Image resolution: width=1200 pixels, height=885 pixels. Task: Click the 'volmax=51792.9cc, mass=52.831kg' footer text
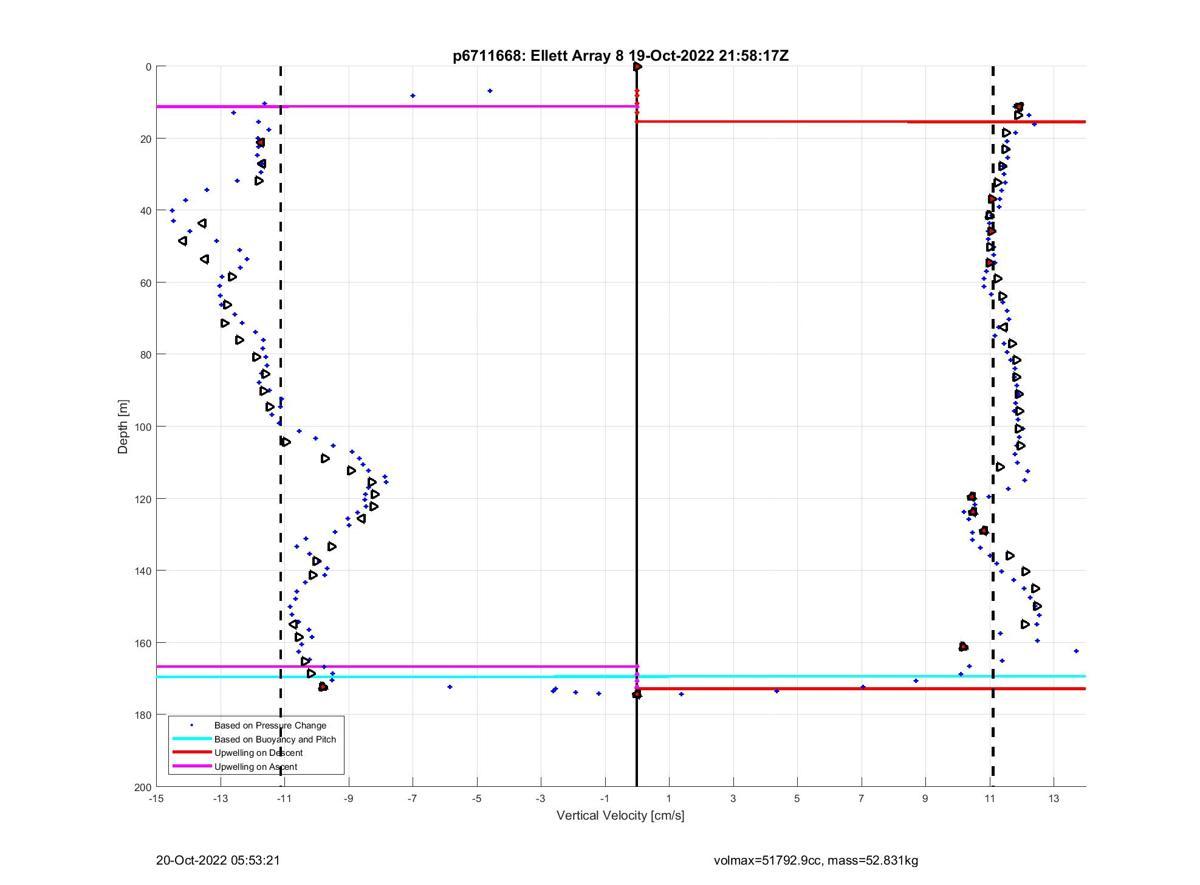816,860
